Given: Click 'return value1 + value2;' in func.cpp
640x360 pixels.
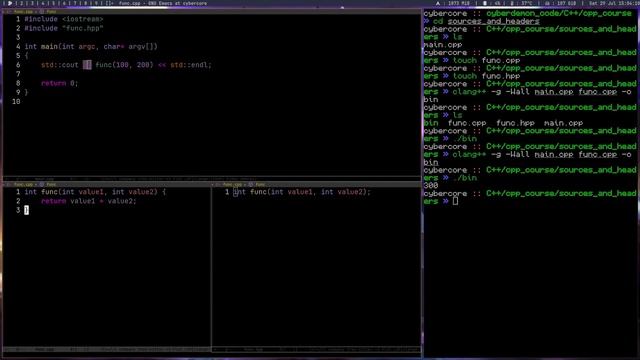Looking at the screenshot, I should click(x=89, y=201).
